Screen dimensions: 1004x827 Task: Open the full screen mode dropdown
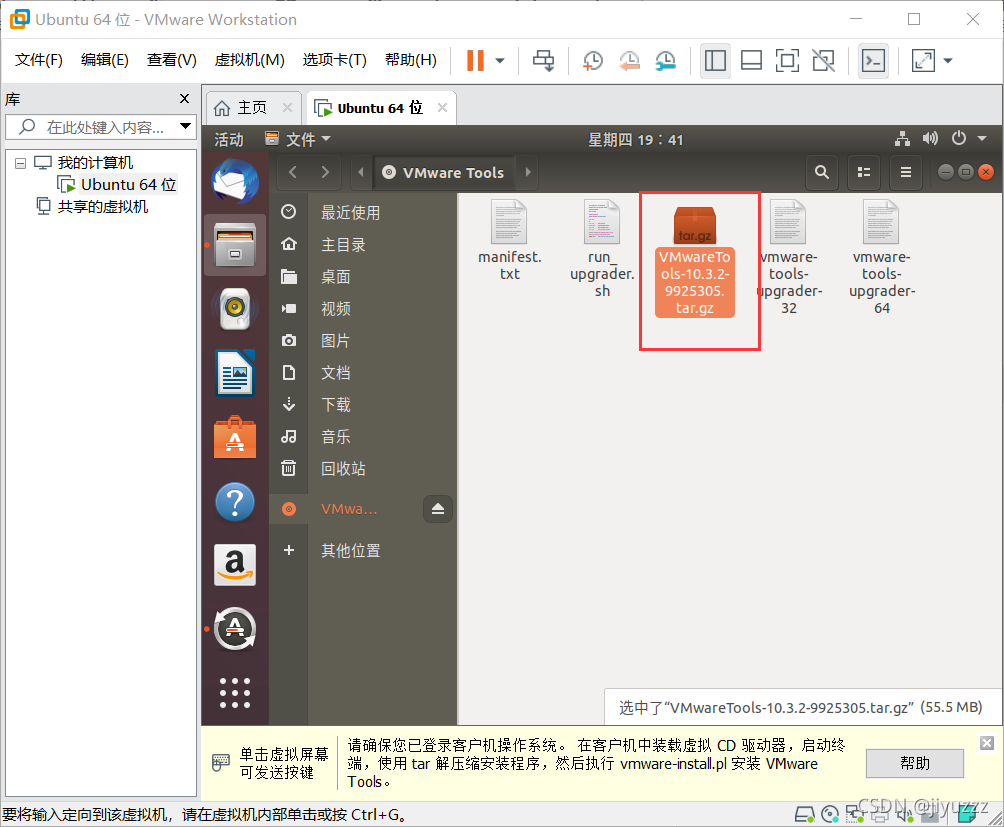pyautogui.click(x=946, y=61)
